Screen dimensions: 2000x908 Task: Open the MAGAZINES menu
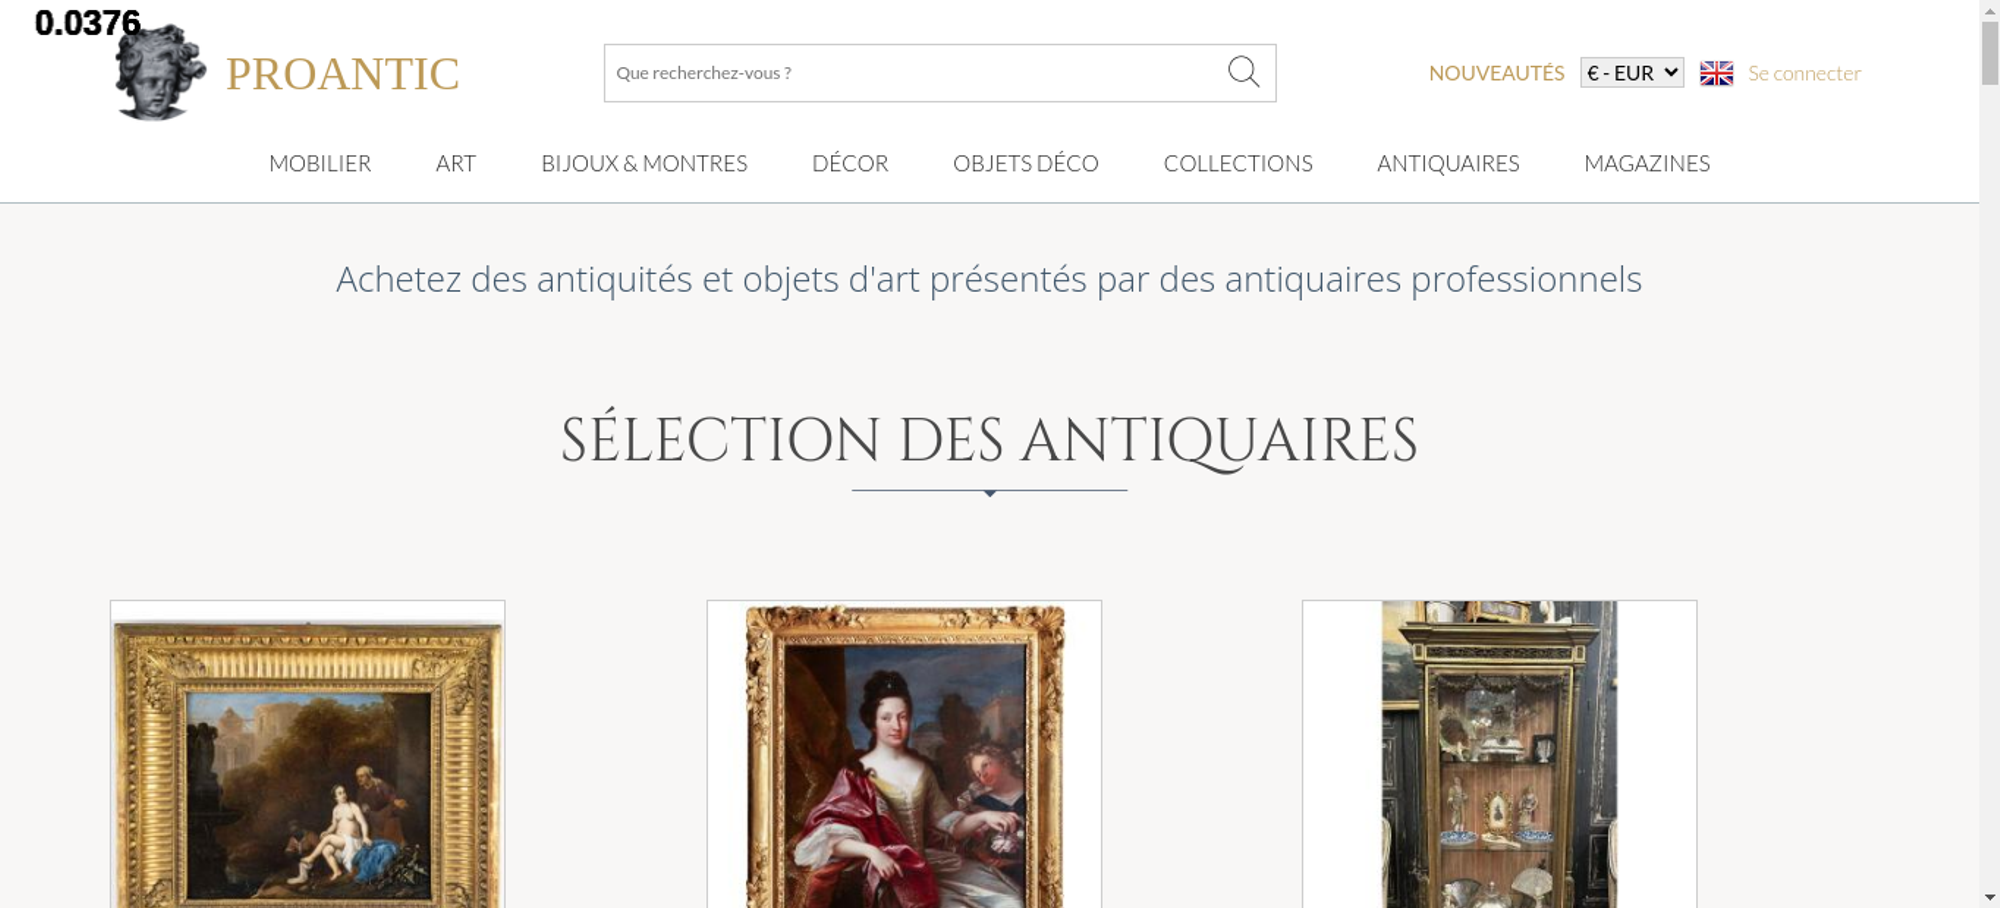pos(1647,163)
